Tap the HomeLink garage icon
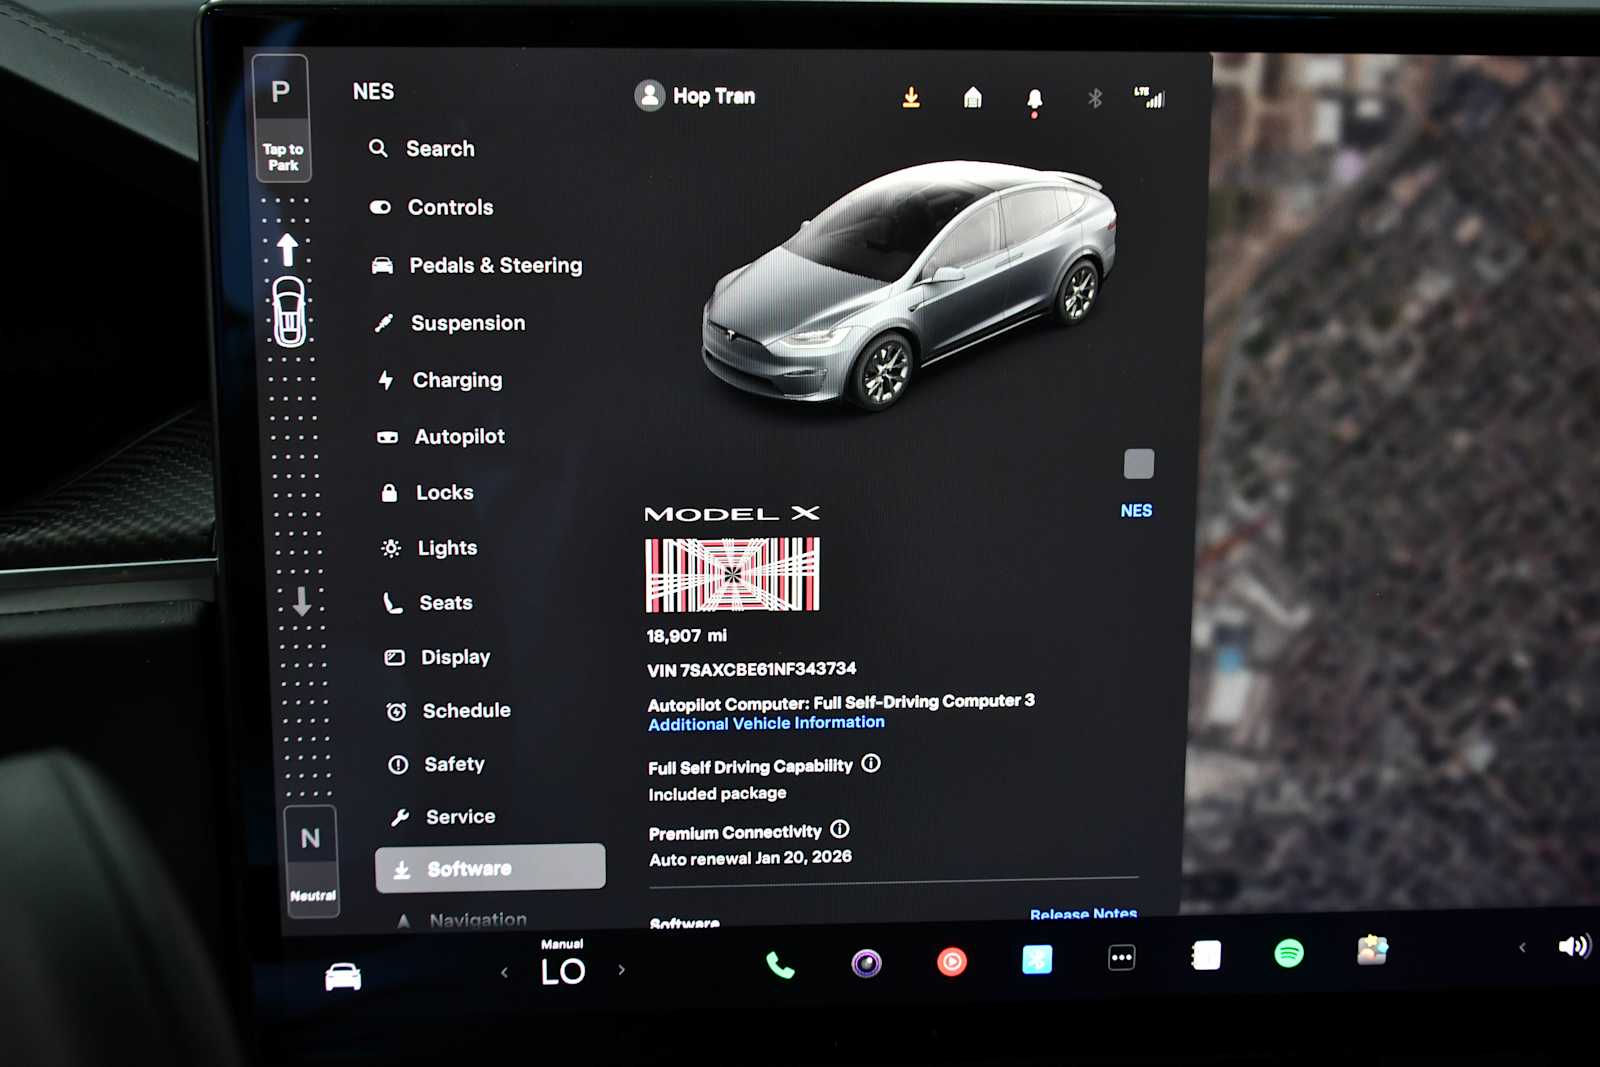This screenshot has width=1600, height=1067. pyautogui.click(x=972, y=97)
